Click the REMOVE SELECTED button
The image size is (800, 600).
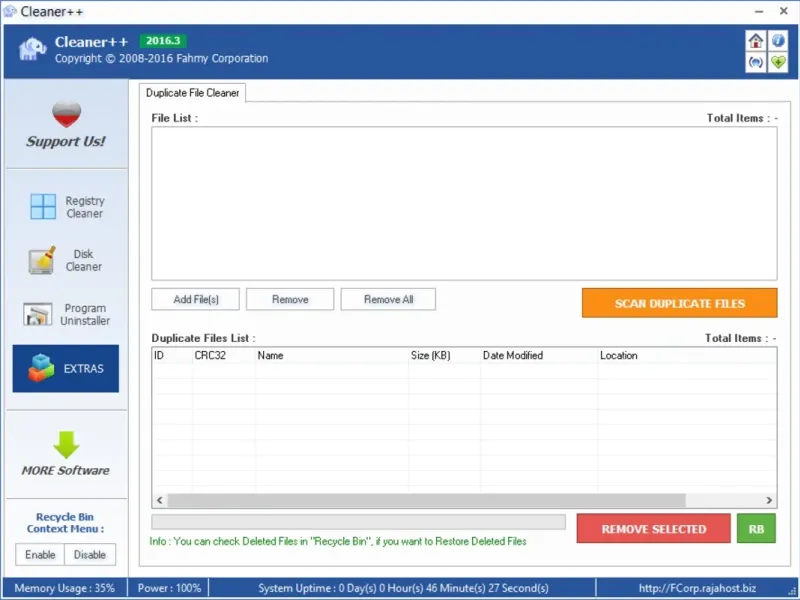click(x=654, y=529)
